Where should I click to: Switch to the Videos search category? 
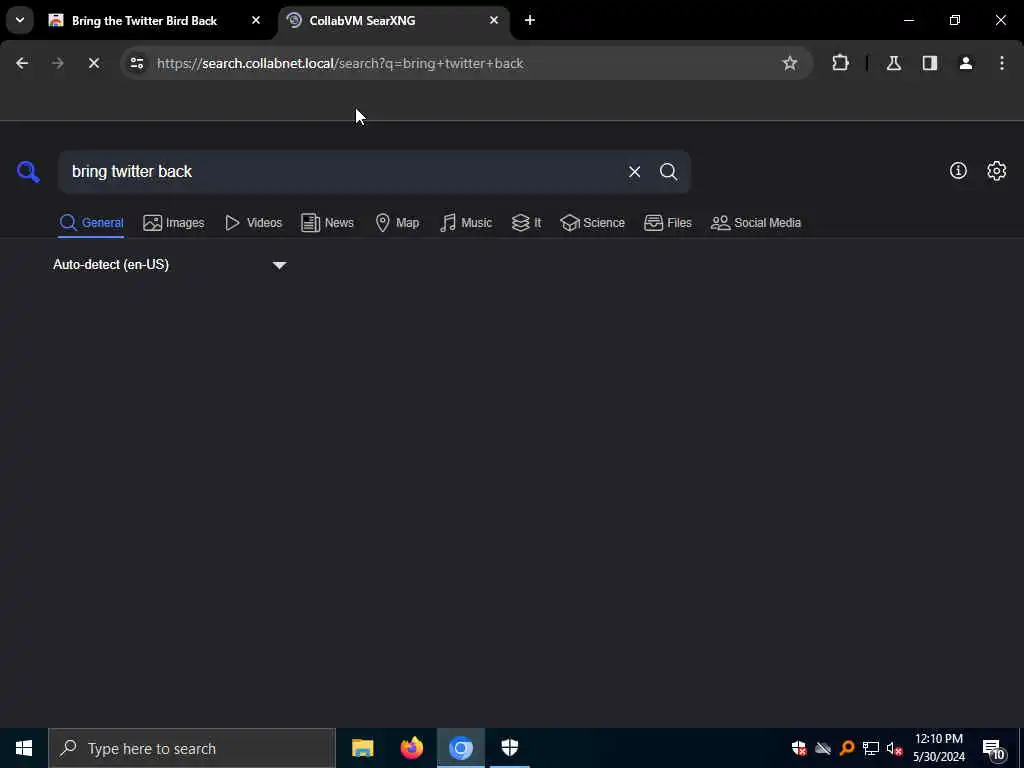pyautogui.click(x=253, y=223)
